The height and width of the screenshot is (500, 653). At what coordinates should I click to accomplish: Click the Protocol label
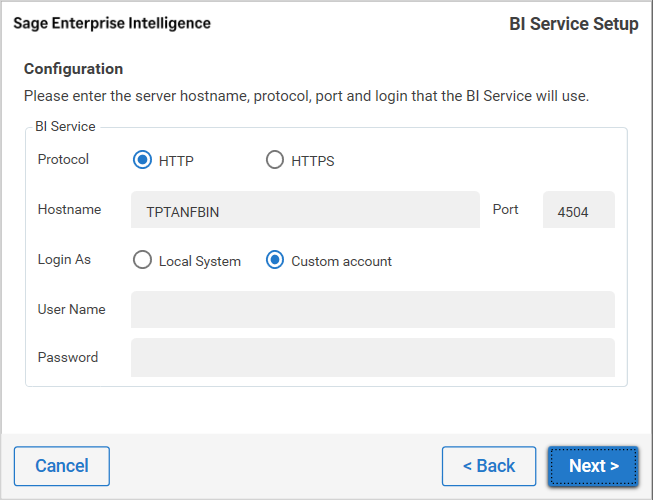63,159
